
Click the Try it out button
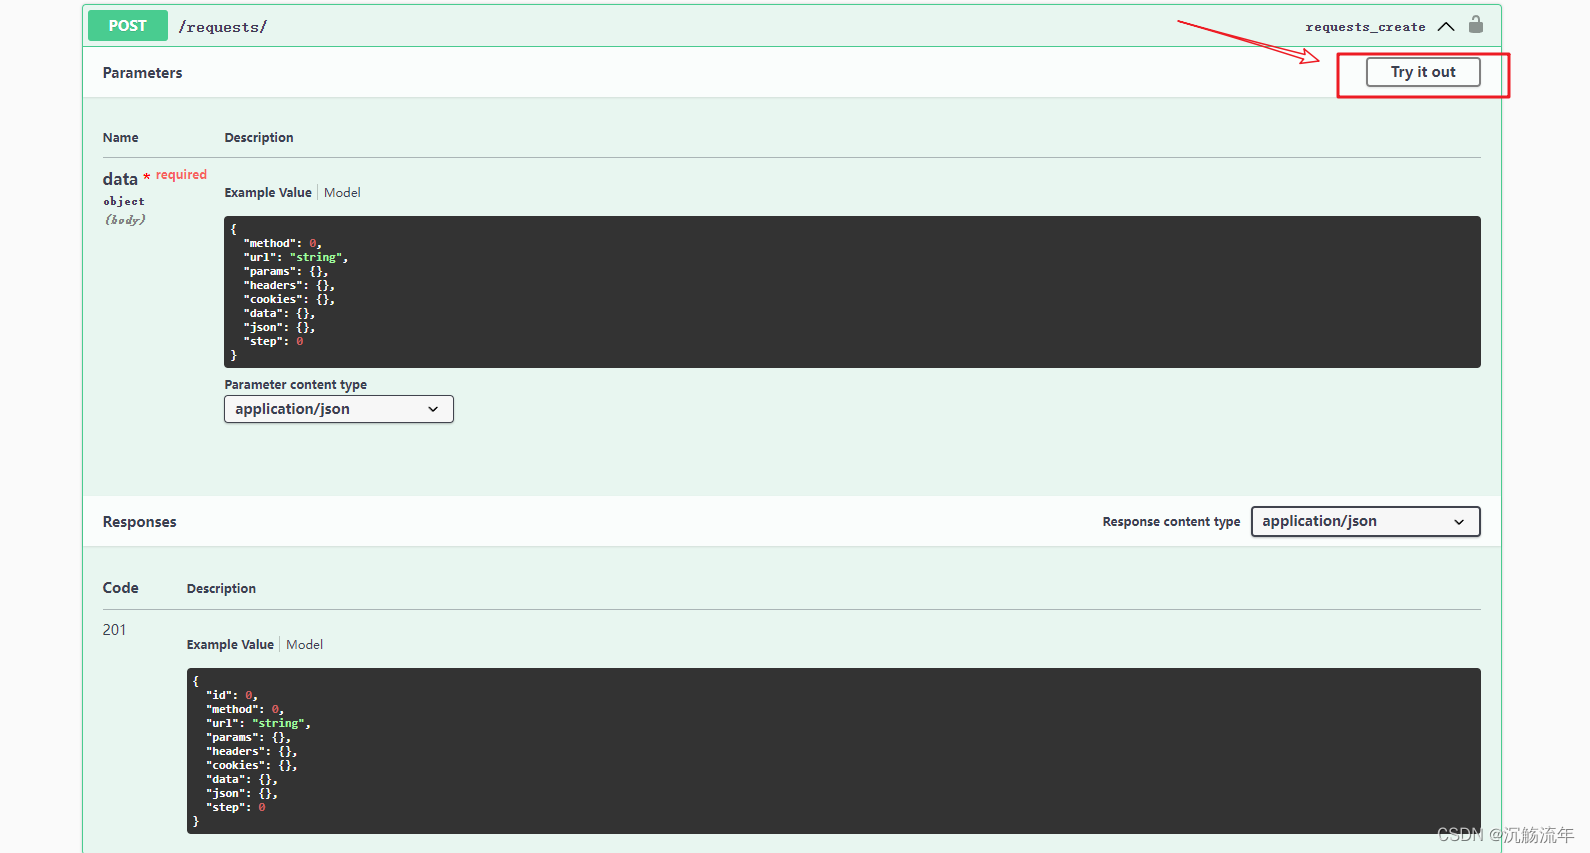point(1423,72)
